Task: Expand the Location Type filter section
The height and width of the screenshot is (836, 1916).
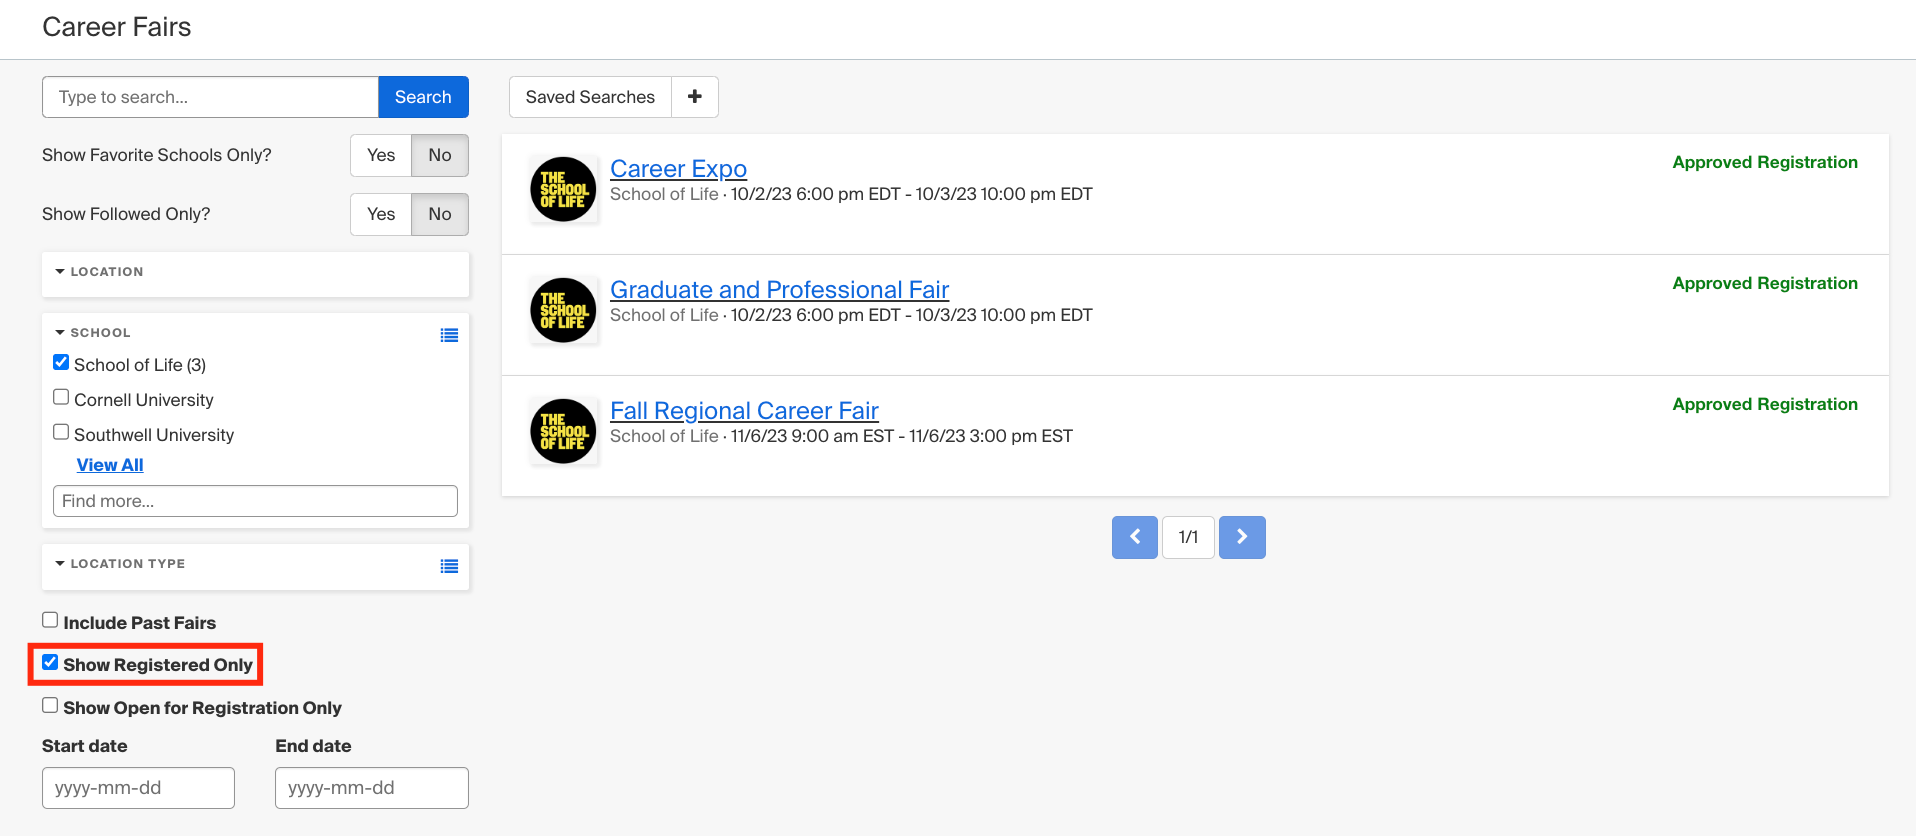Action: click(120, 564)
